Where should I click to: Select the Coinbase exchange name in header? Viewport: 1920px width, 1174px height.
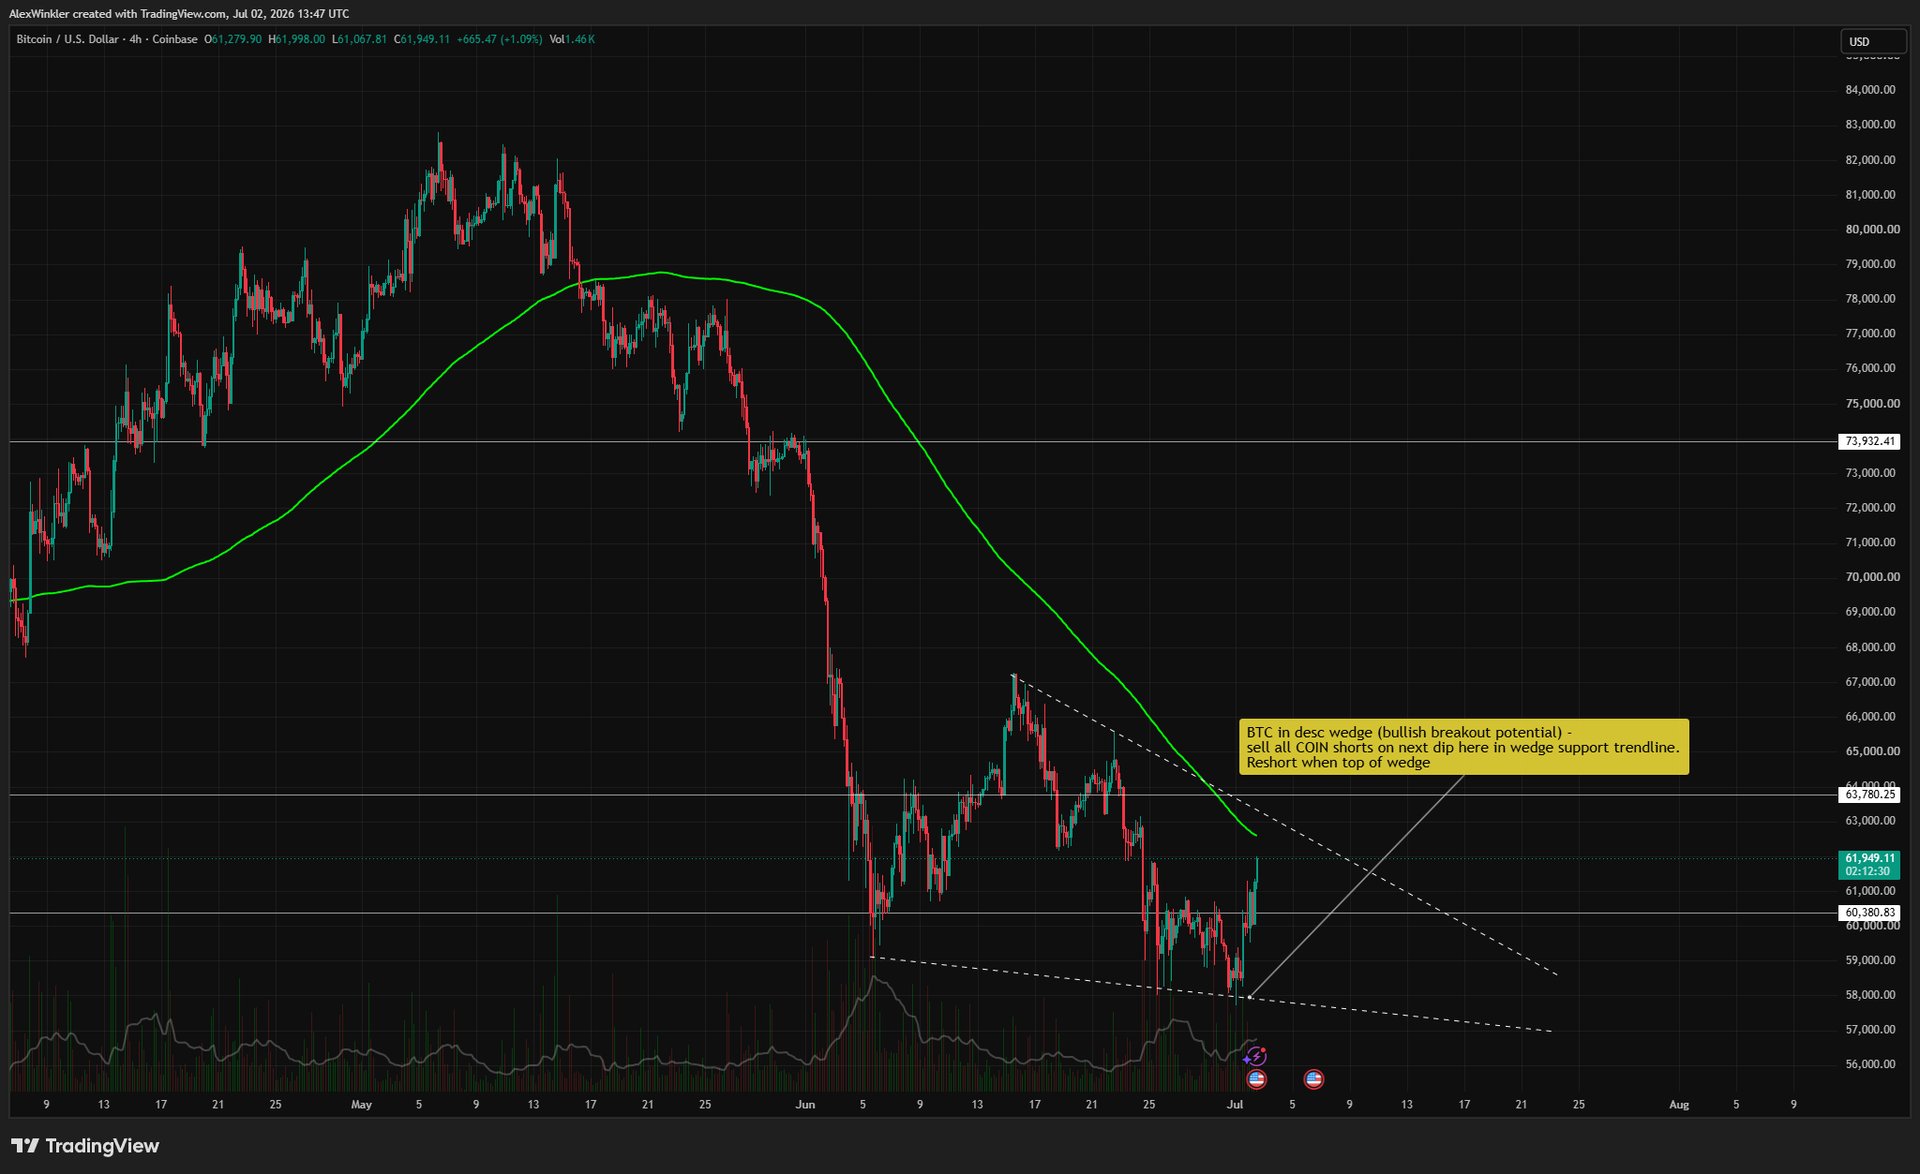[175, 39]
